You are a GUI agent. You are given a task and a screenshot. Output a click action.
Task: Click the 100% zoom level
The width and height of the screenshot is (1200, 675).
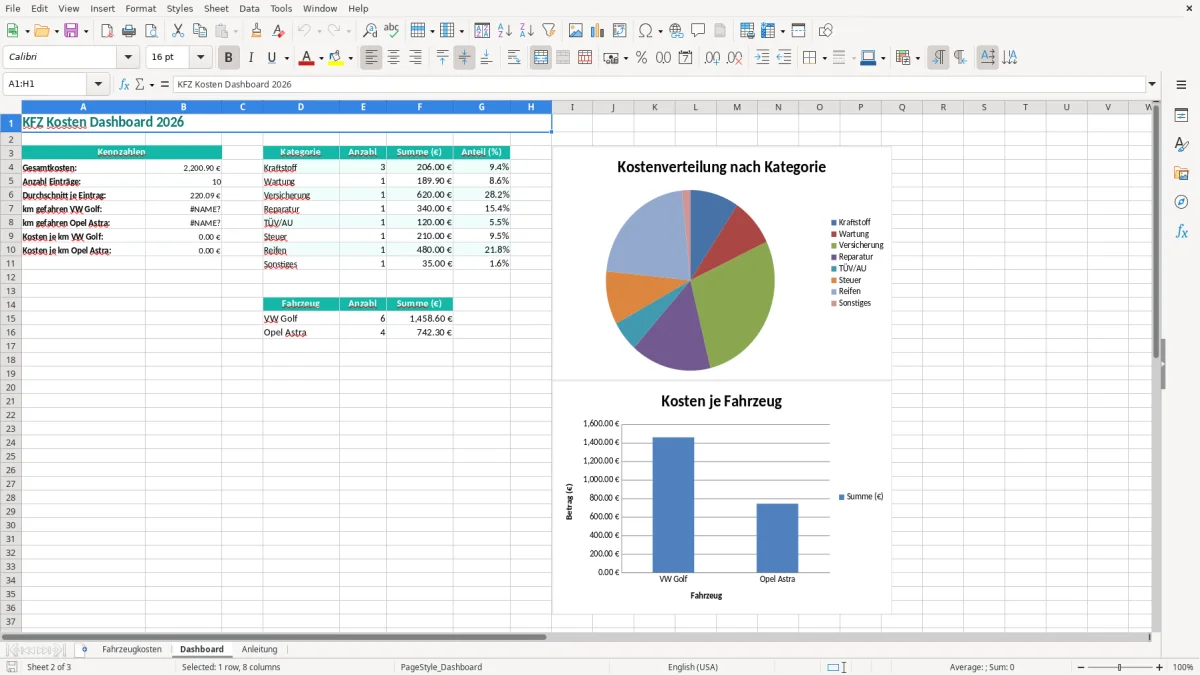tap(1183, 667)
